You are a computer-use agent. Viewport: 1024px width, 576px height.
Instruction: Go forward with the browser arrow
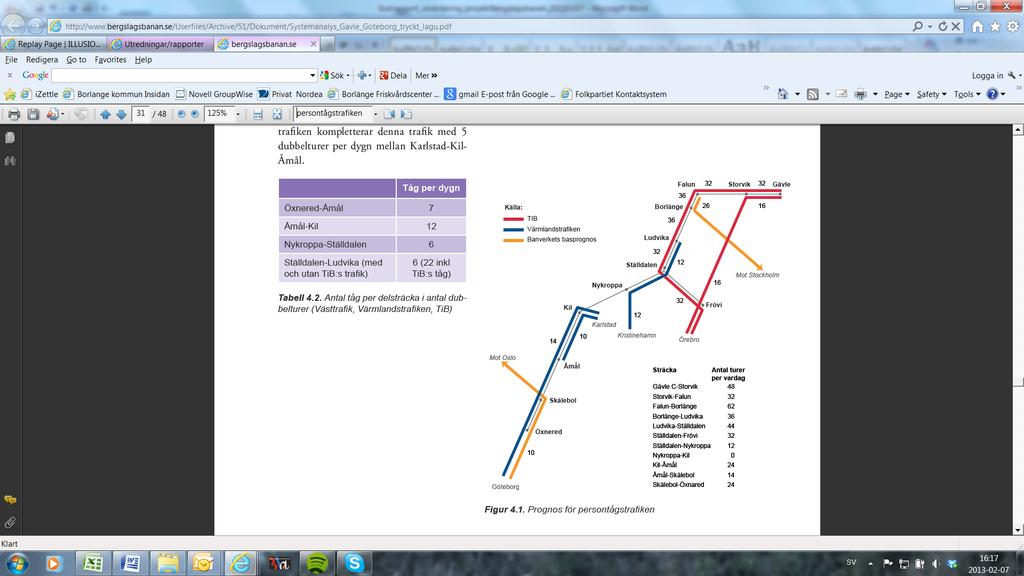36,25
